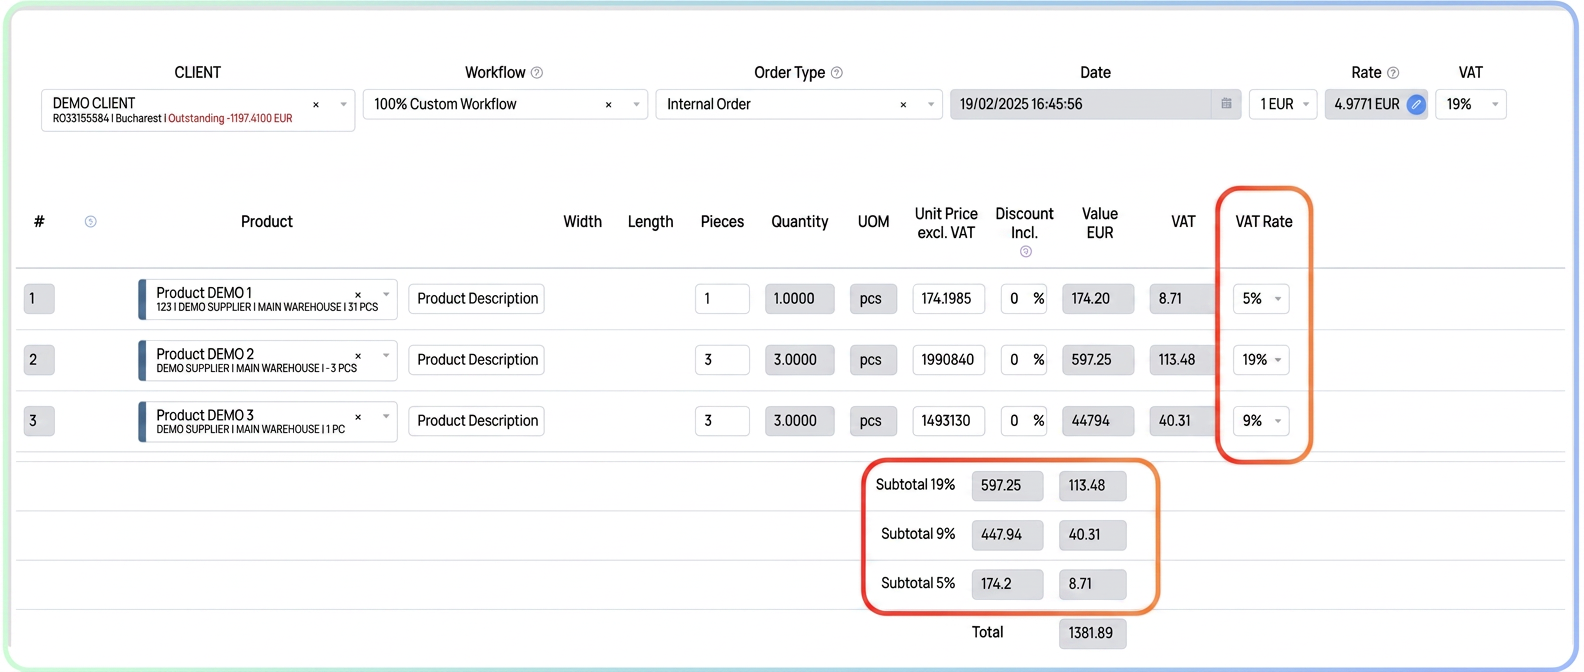Clear the DEMO CLIENT selection
The image size is (1584, 672).
pos(316,105)
